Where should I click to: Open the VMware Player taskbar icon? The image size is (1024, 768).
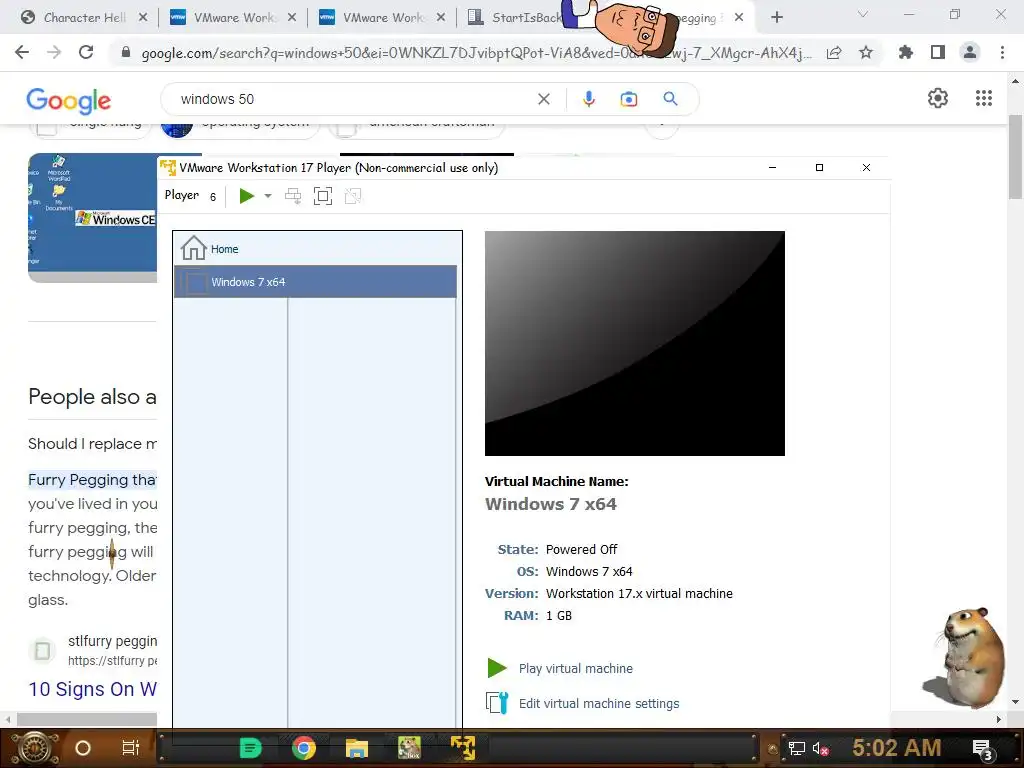point(463,748)
